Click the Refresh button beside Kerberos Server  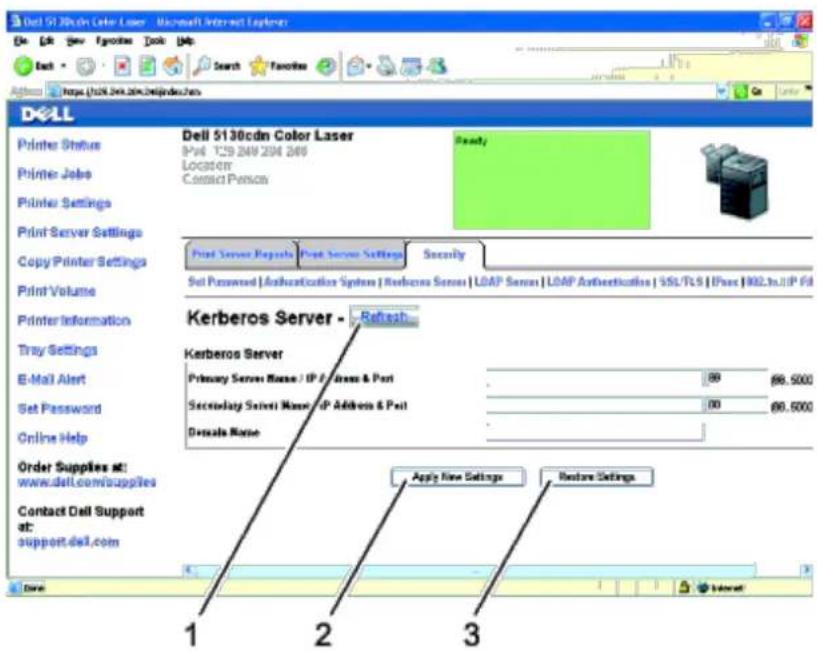(384, 317)
